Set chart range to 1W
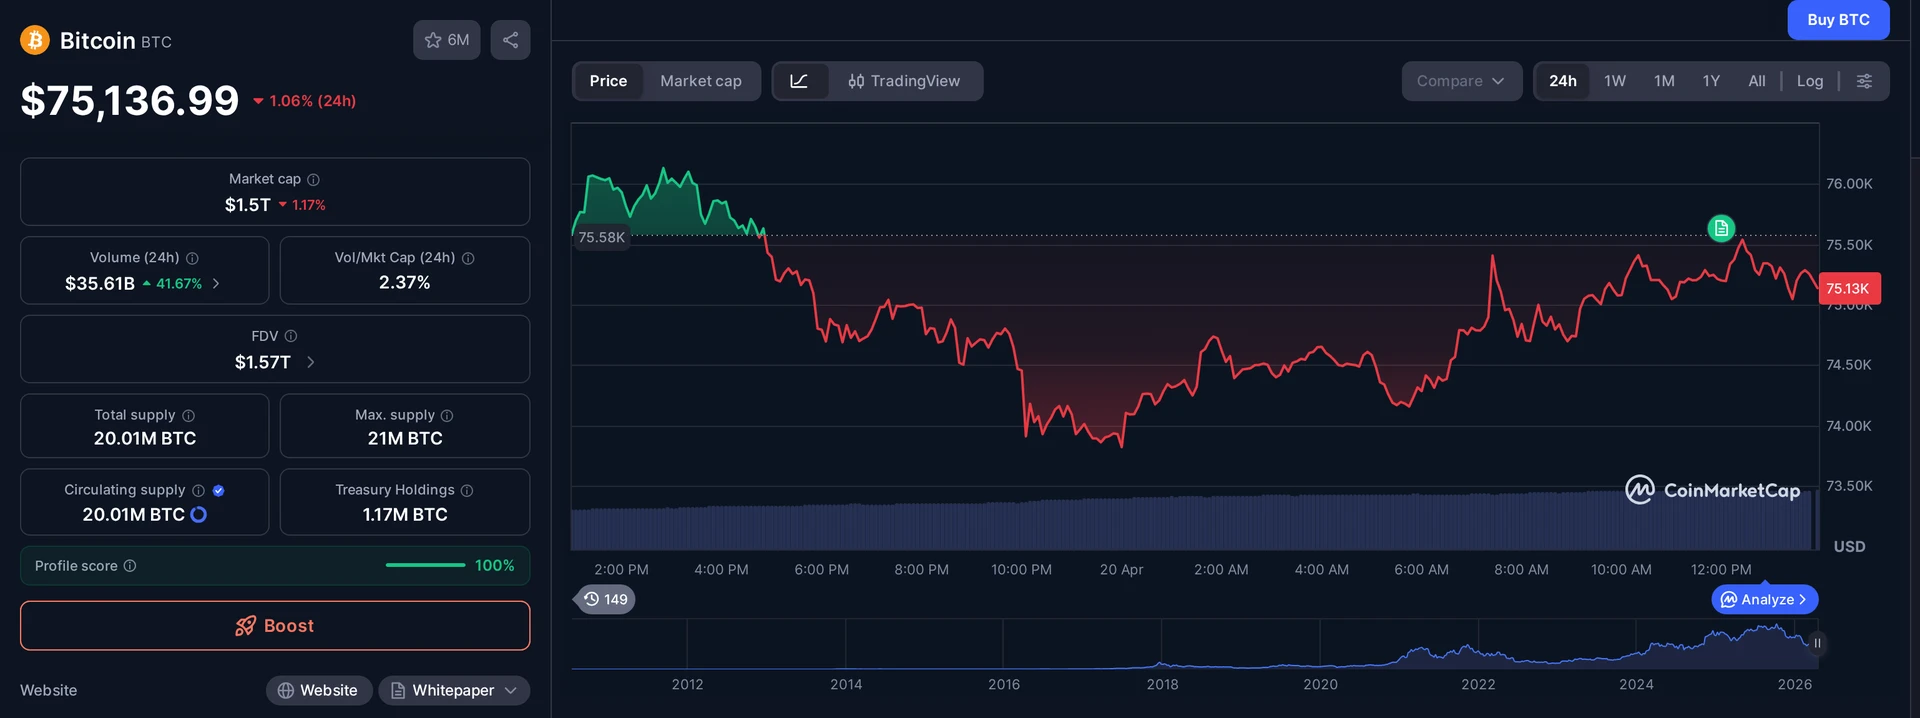This screenshot has height=718, width=1920. [1615, 81]
